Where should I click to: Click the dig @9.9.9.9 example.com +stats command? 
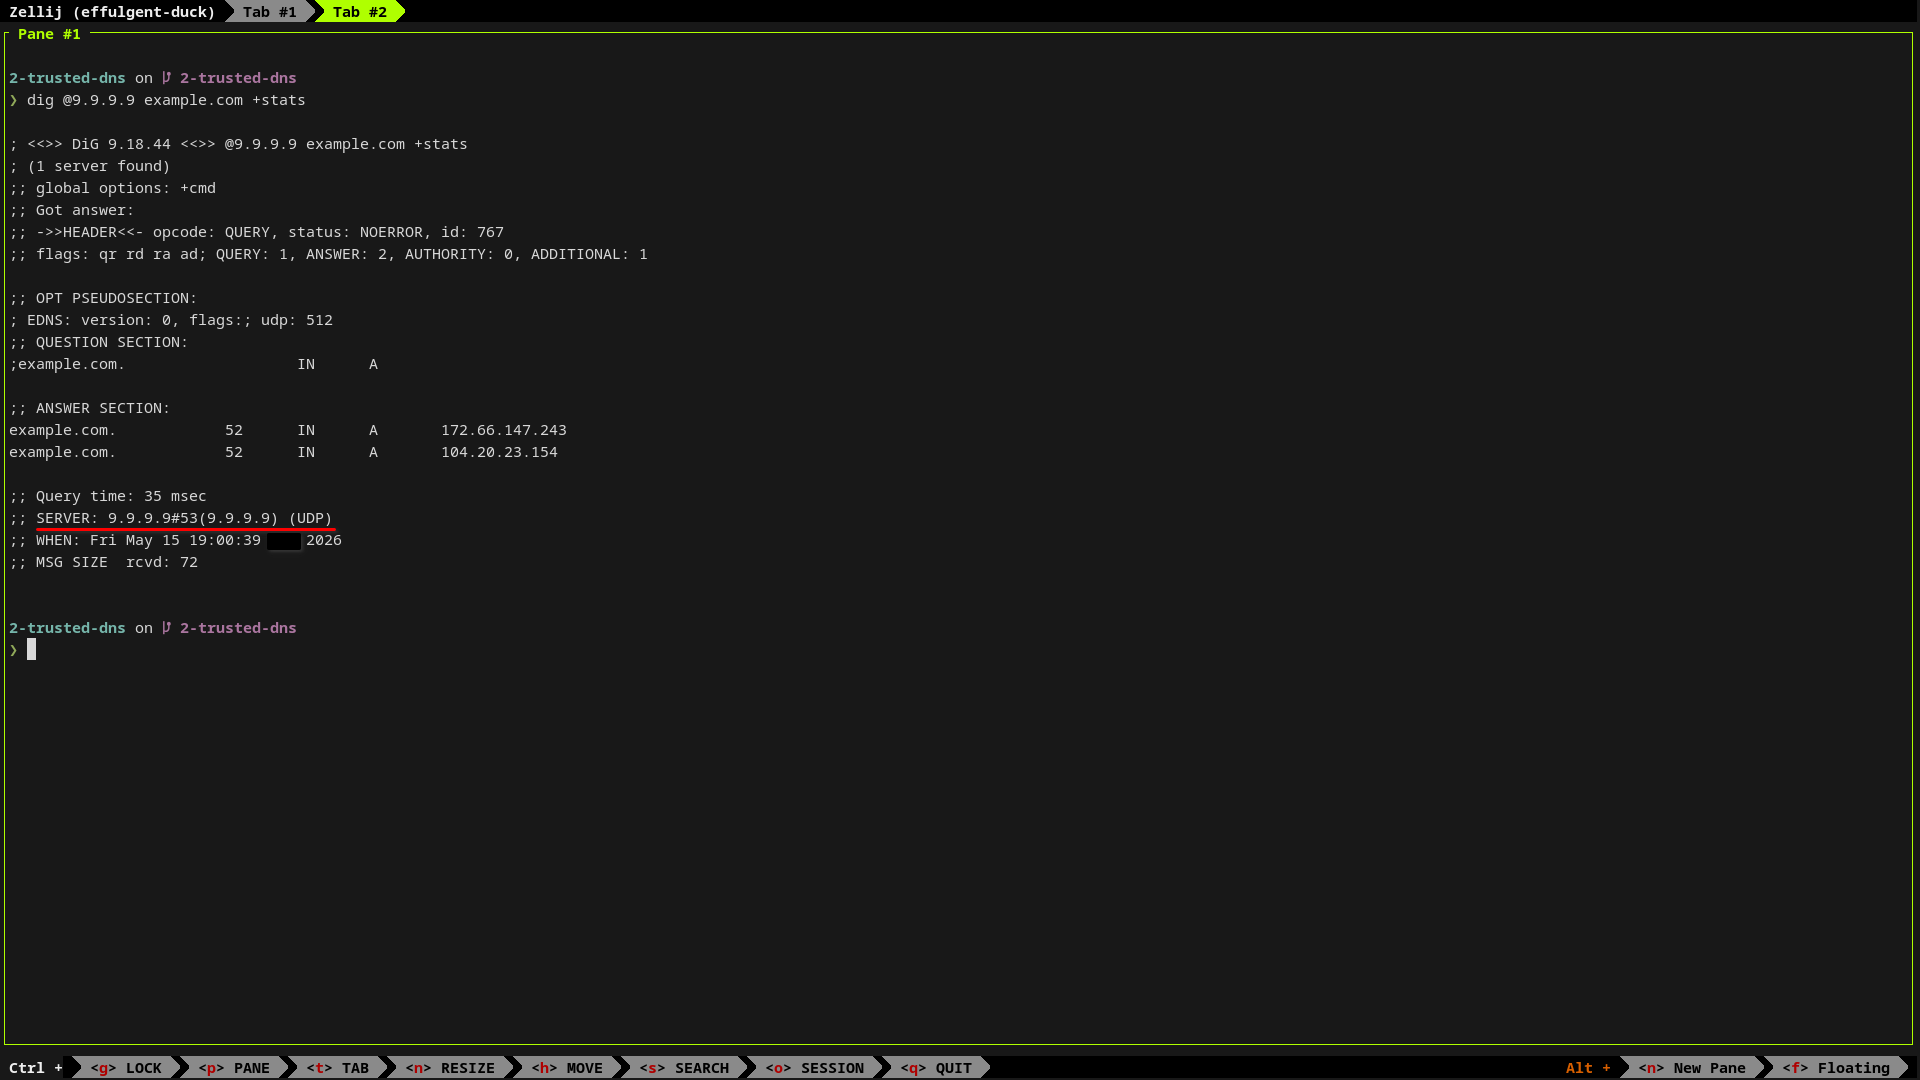tap(166, 100)
